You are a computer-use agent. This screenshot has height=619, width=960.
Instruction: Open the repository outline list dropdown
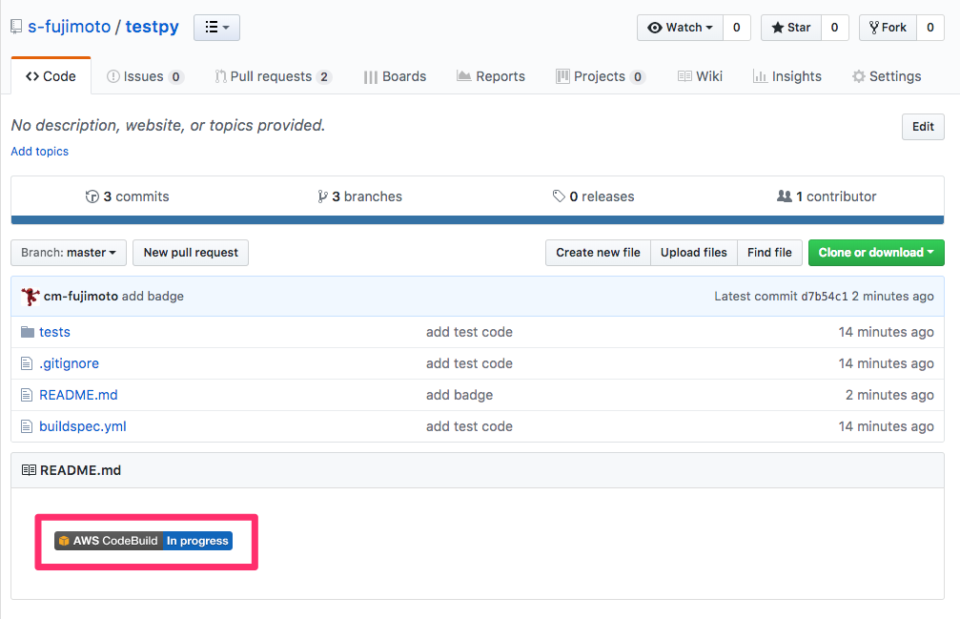(216, 27)
